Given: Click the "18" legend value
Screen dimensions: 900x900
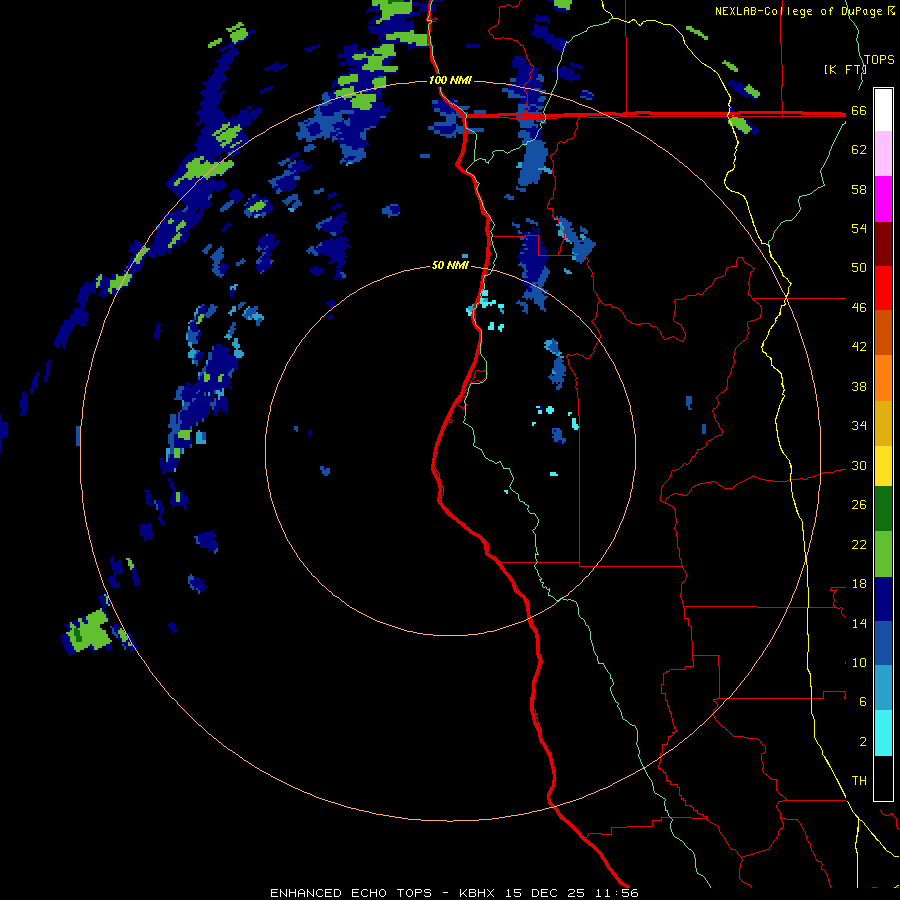Looking at the screenshot, I should 859,584.
